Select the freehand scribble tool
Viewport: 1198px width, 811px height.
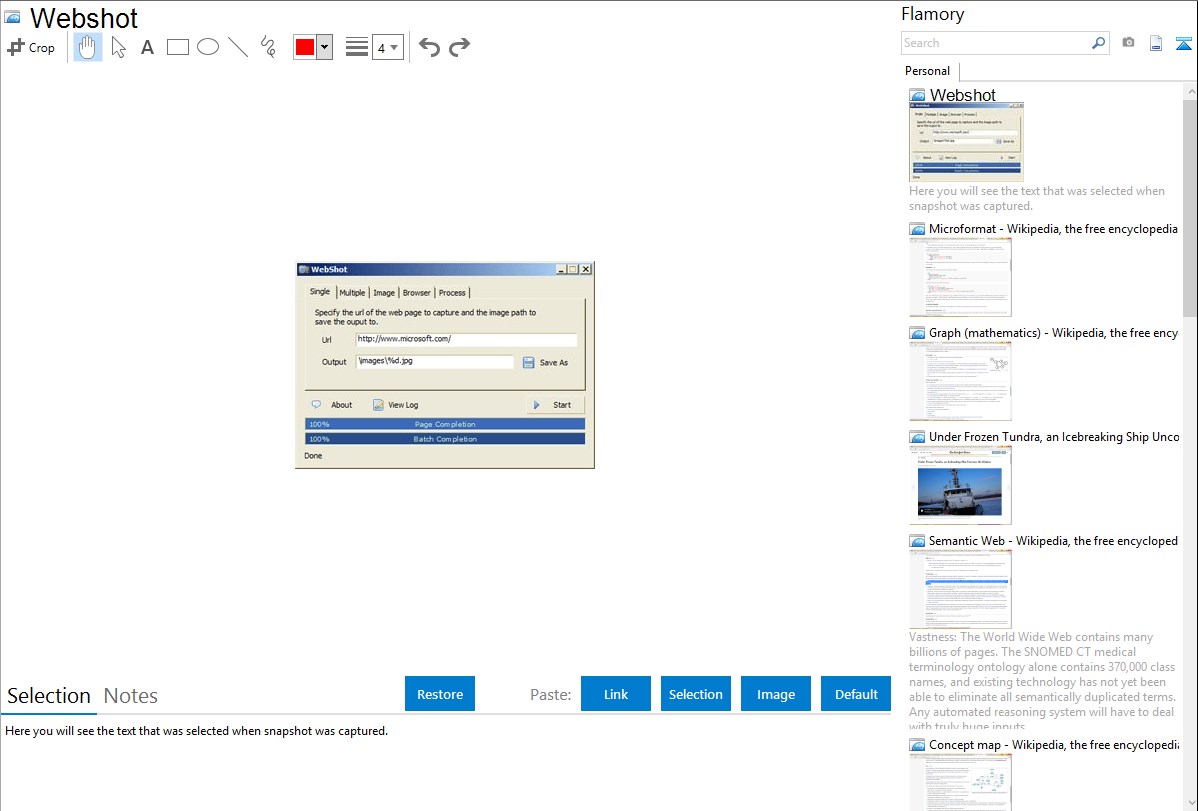click(x=268, y=47)
